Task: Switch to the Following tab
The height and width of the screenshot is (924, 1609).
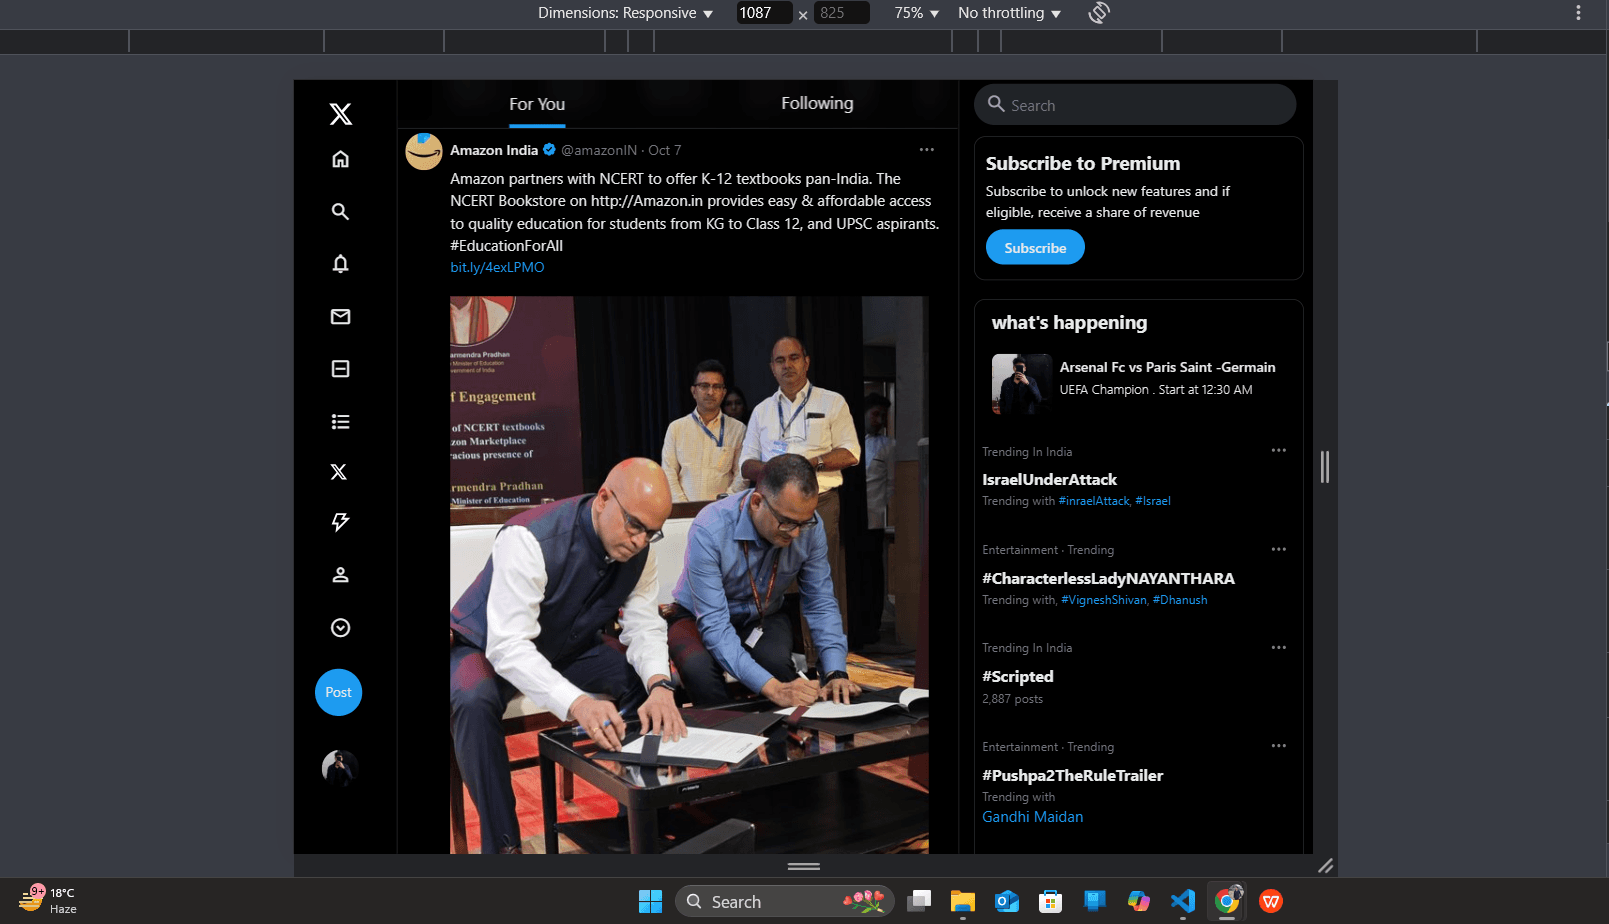Action: (817, 104)
